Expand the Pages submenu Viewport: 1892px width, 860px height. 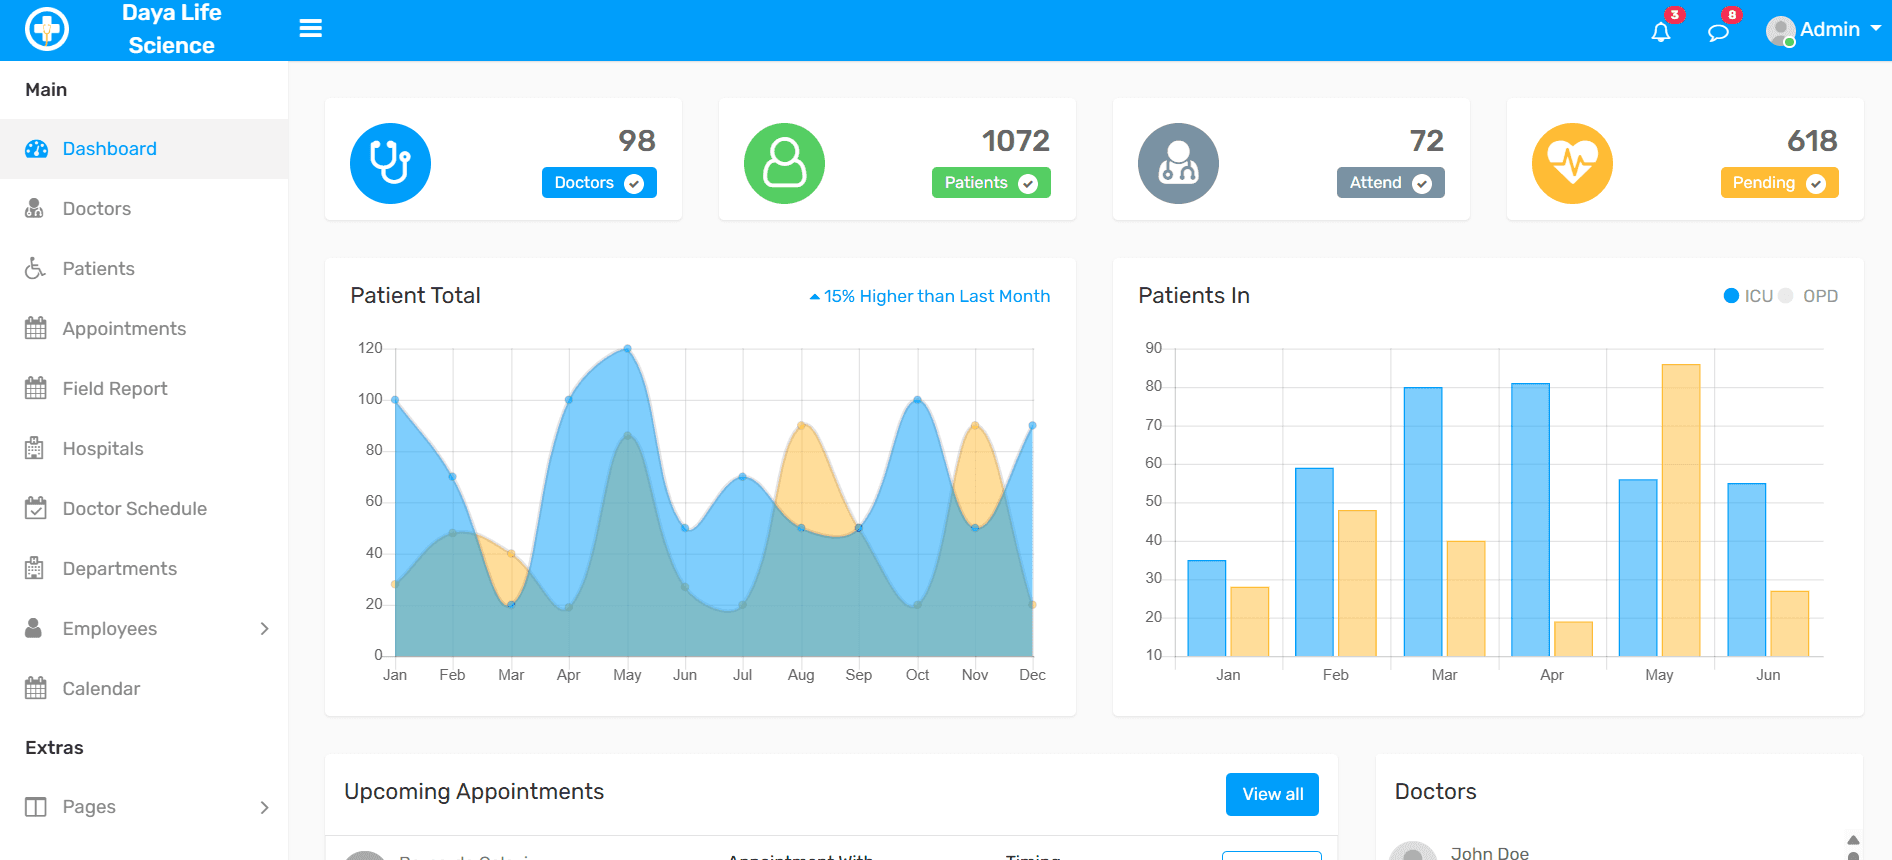point(264,807)
